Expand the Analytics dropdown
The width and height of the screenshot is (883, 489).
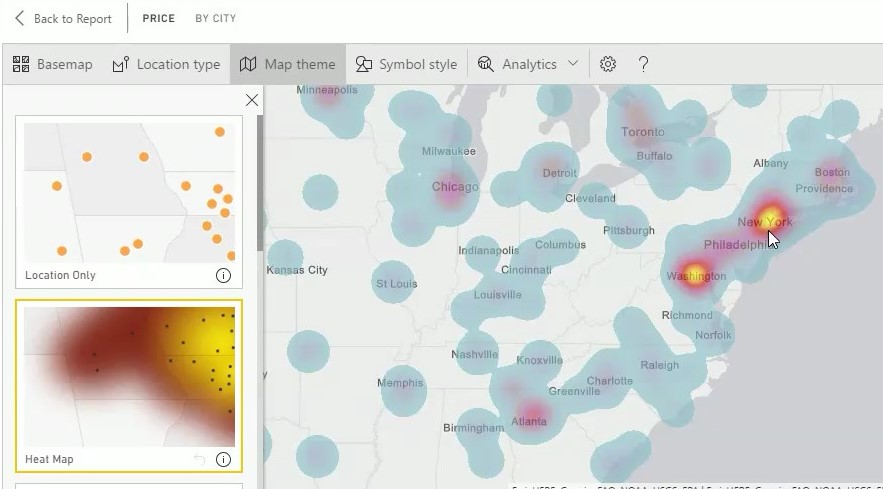(x=528, y=64)
